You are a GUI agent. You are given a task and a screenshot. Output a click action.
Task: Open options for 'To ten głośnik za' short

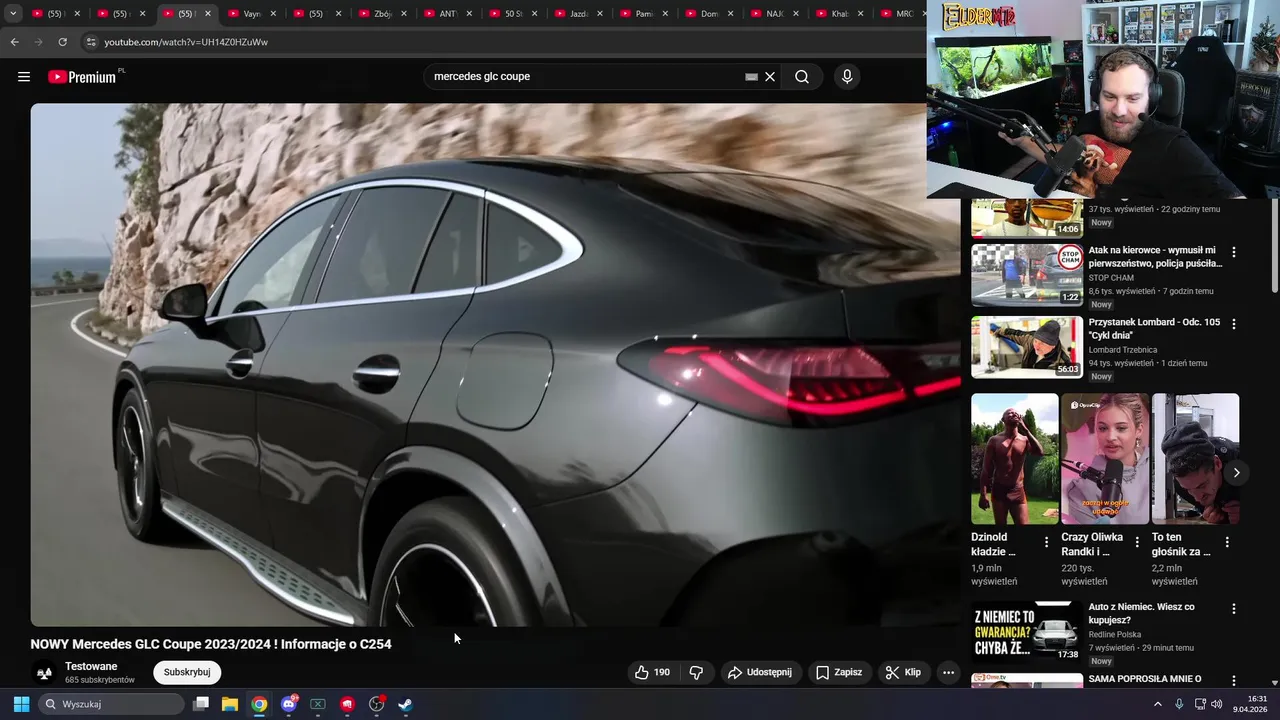point(1227,542)
